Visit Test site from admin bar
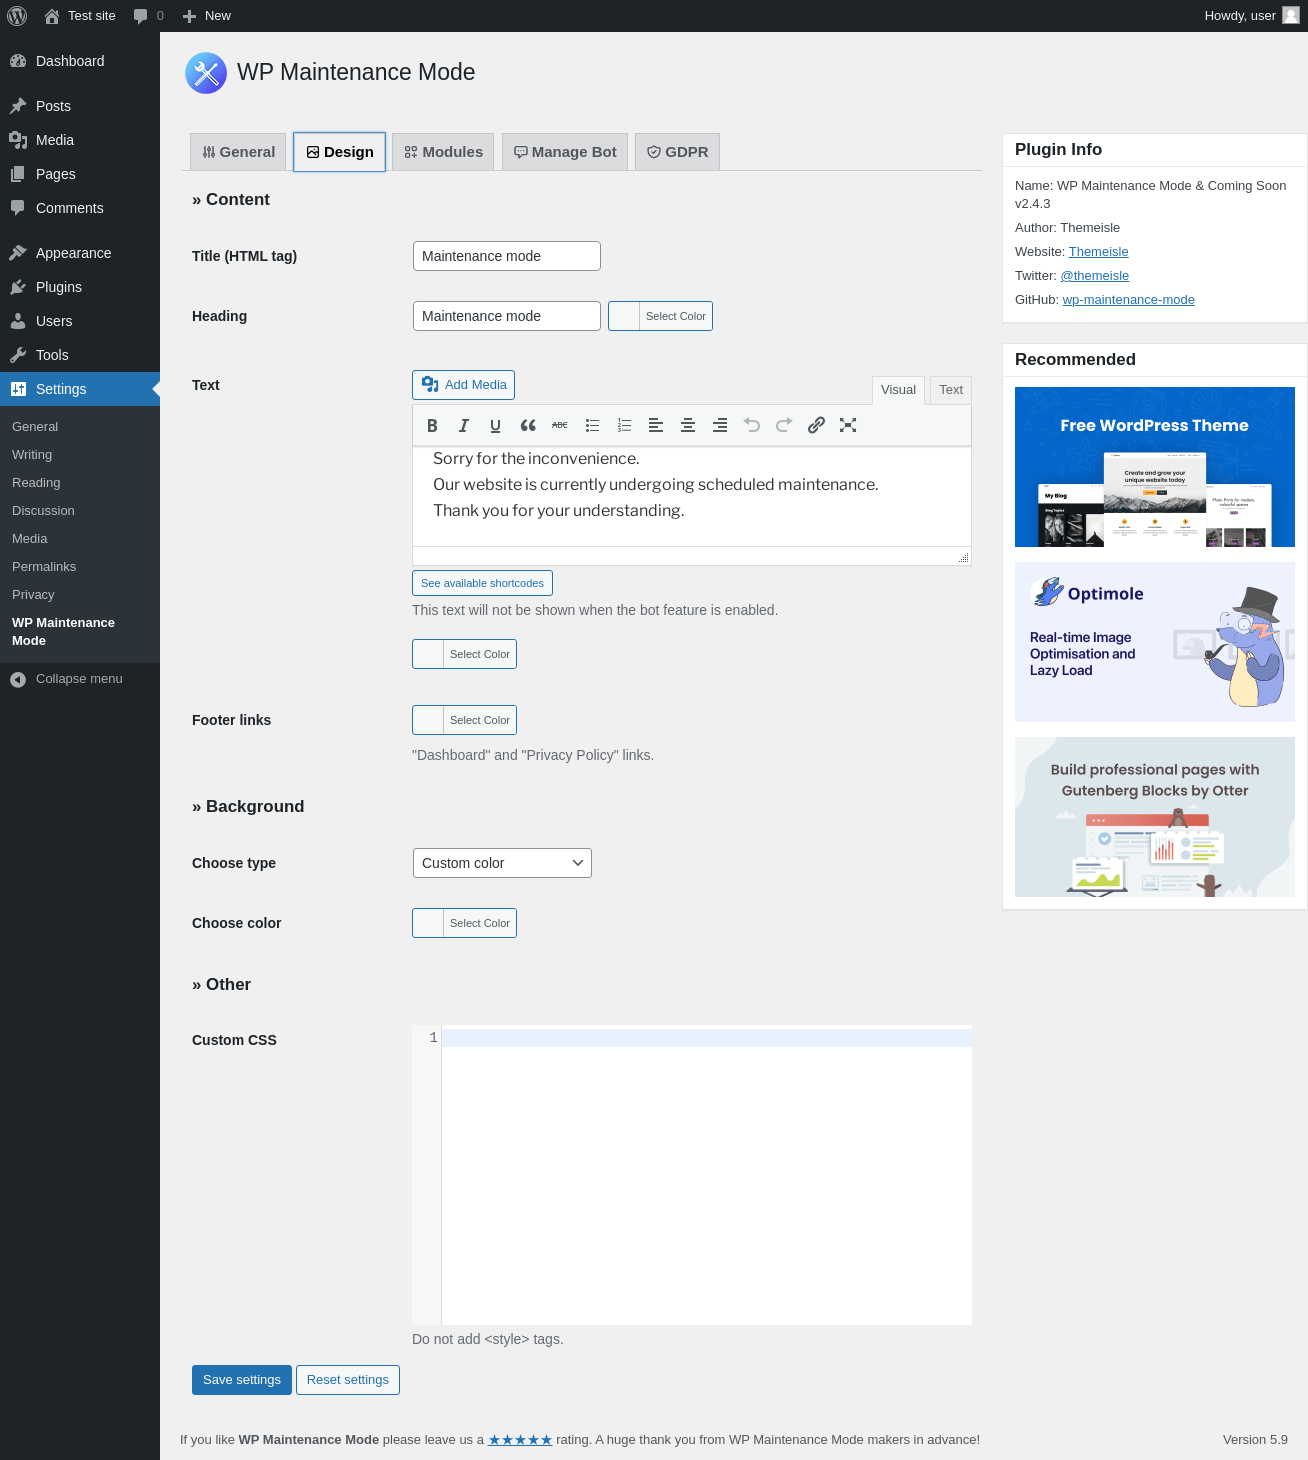The width and height of the screenshot is (1308, 1460). pyautogui.click(x=80, y=16)
